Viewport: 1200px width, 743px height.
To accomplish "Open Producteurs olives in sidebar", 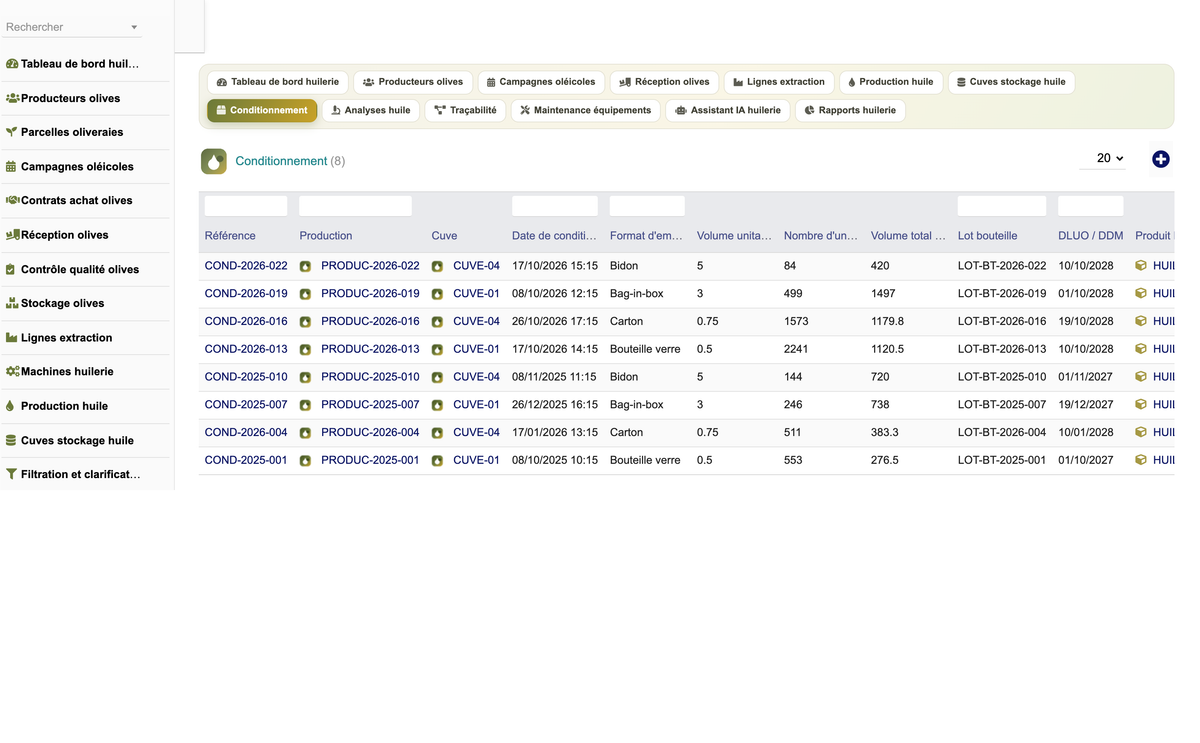I will pos(84,98).
